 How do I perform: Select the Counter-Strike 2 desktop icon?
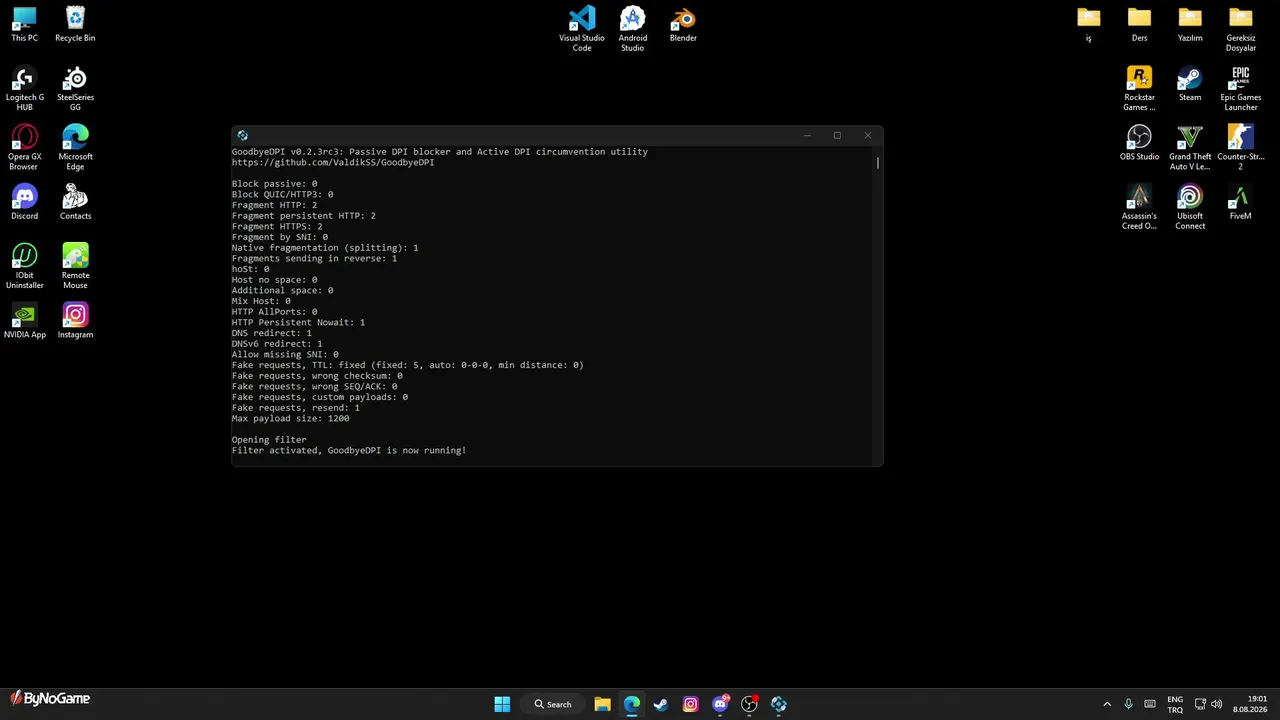click(x=1241, y=148)
